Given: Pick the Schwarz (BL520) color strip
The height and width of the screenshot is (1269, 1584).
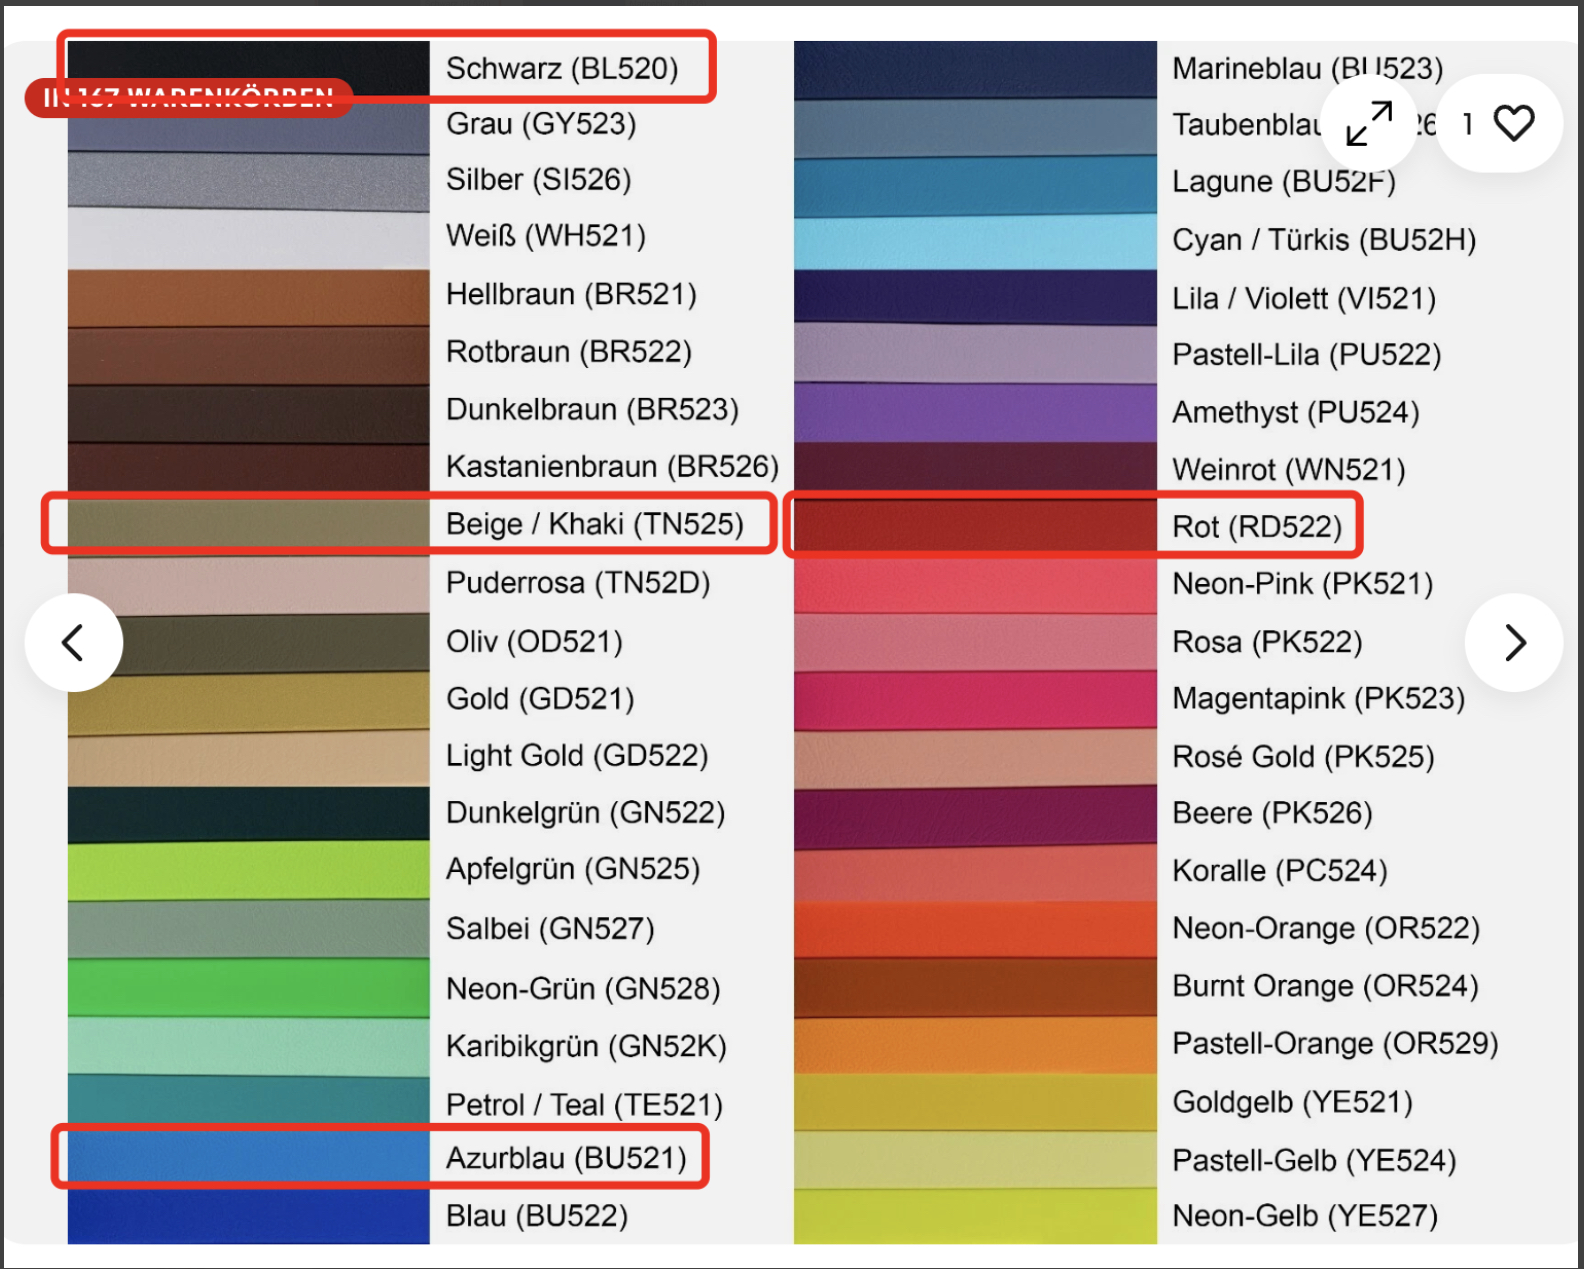Looking at the screenshot, I should pos(249,68).
